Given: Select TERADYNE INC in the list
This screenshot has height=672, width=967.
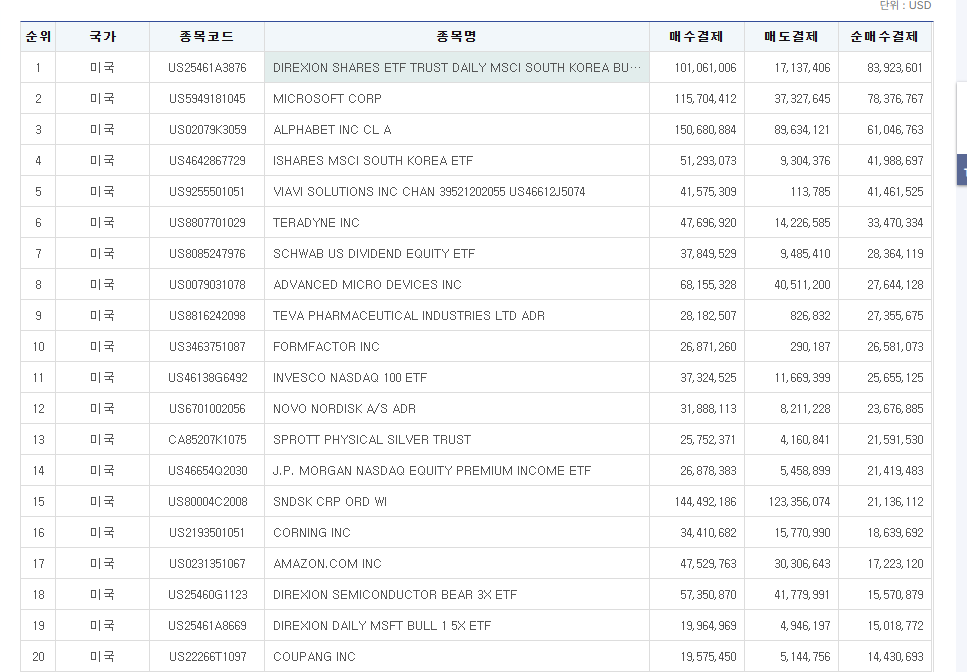Looking at the screenshot, I should click(316, 223).
